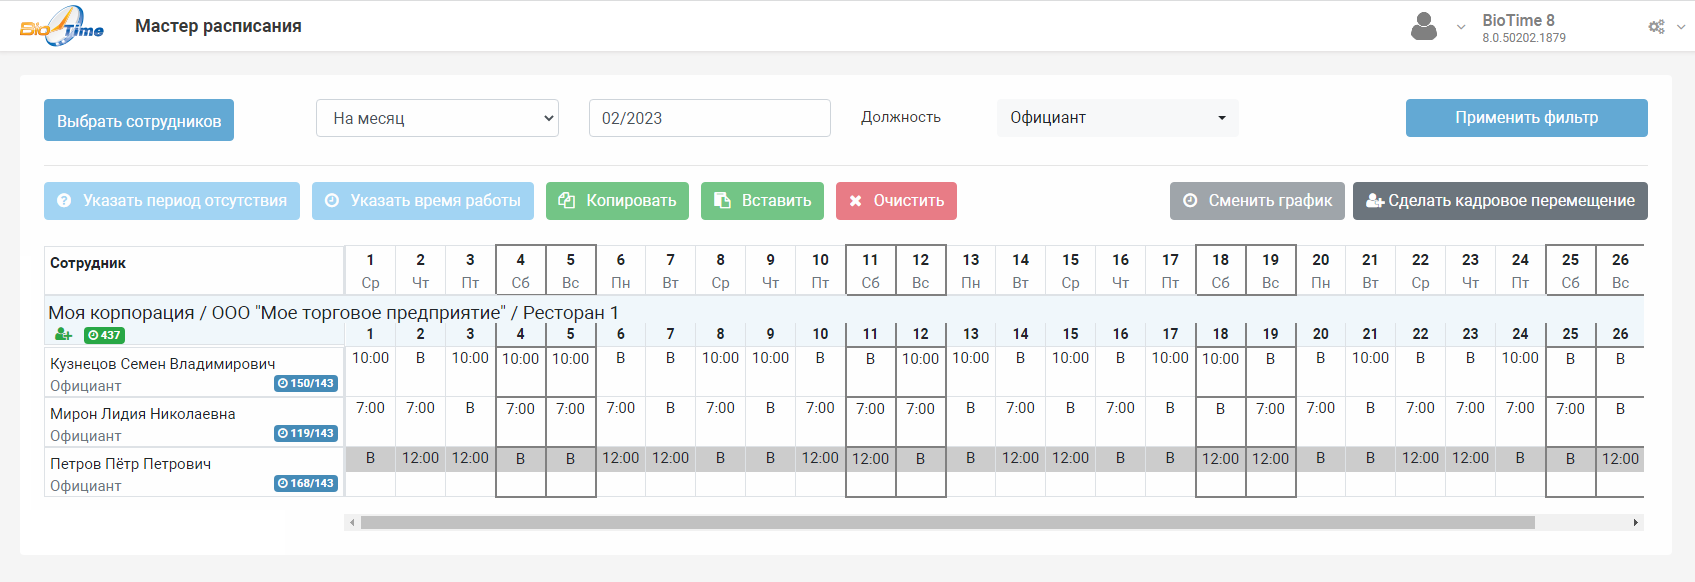Viewport: 1695px width, 582px height.
Task: Click the add employee icon under Ресторан 1
Action: coord(63,334)
